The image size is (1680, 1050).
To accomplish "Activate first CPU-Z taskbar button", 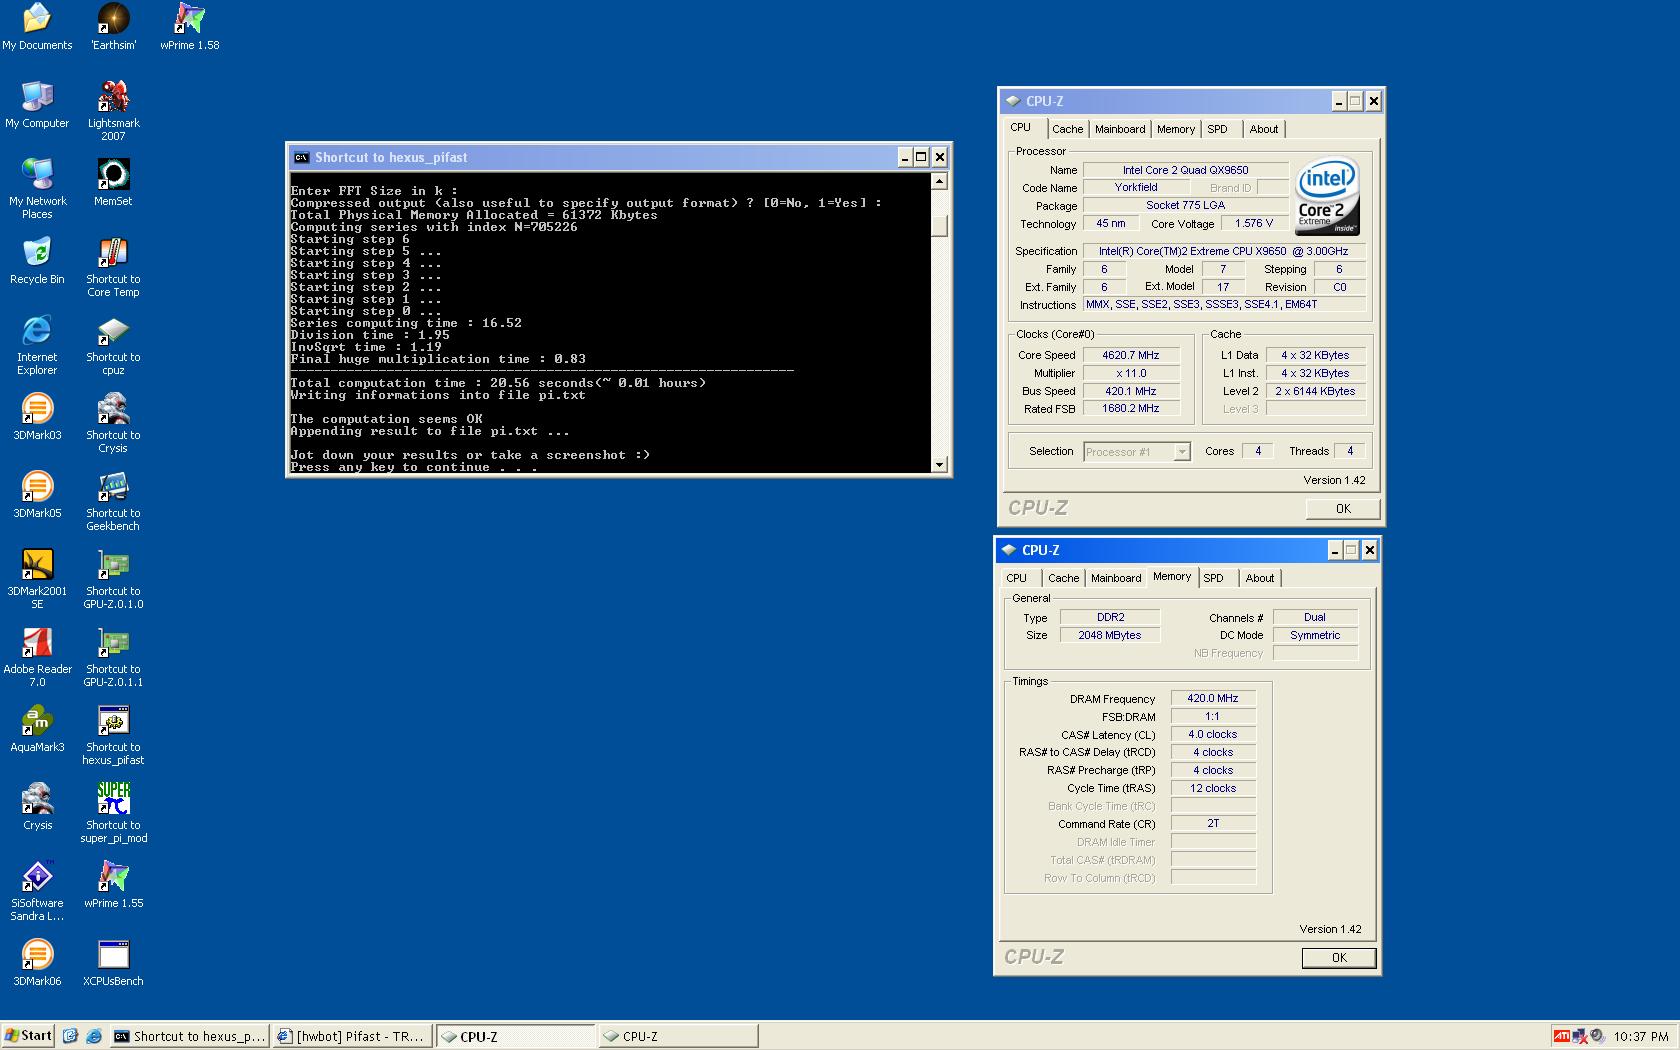I will click(515, 1036).
